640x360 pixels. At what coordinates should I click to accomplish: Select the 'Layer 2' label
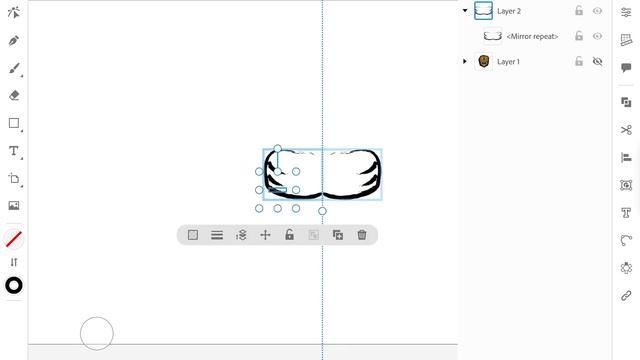tap(509, 11)
